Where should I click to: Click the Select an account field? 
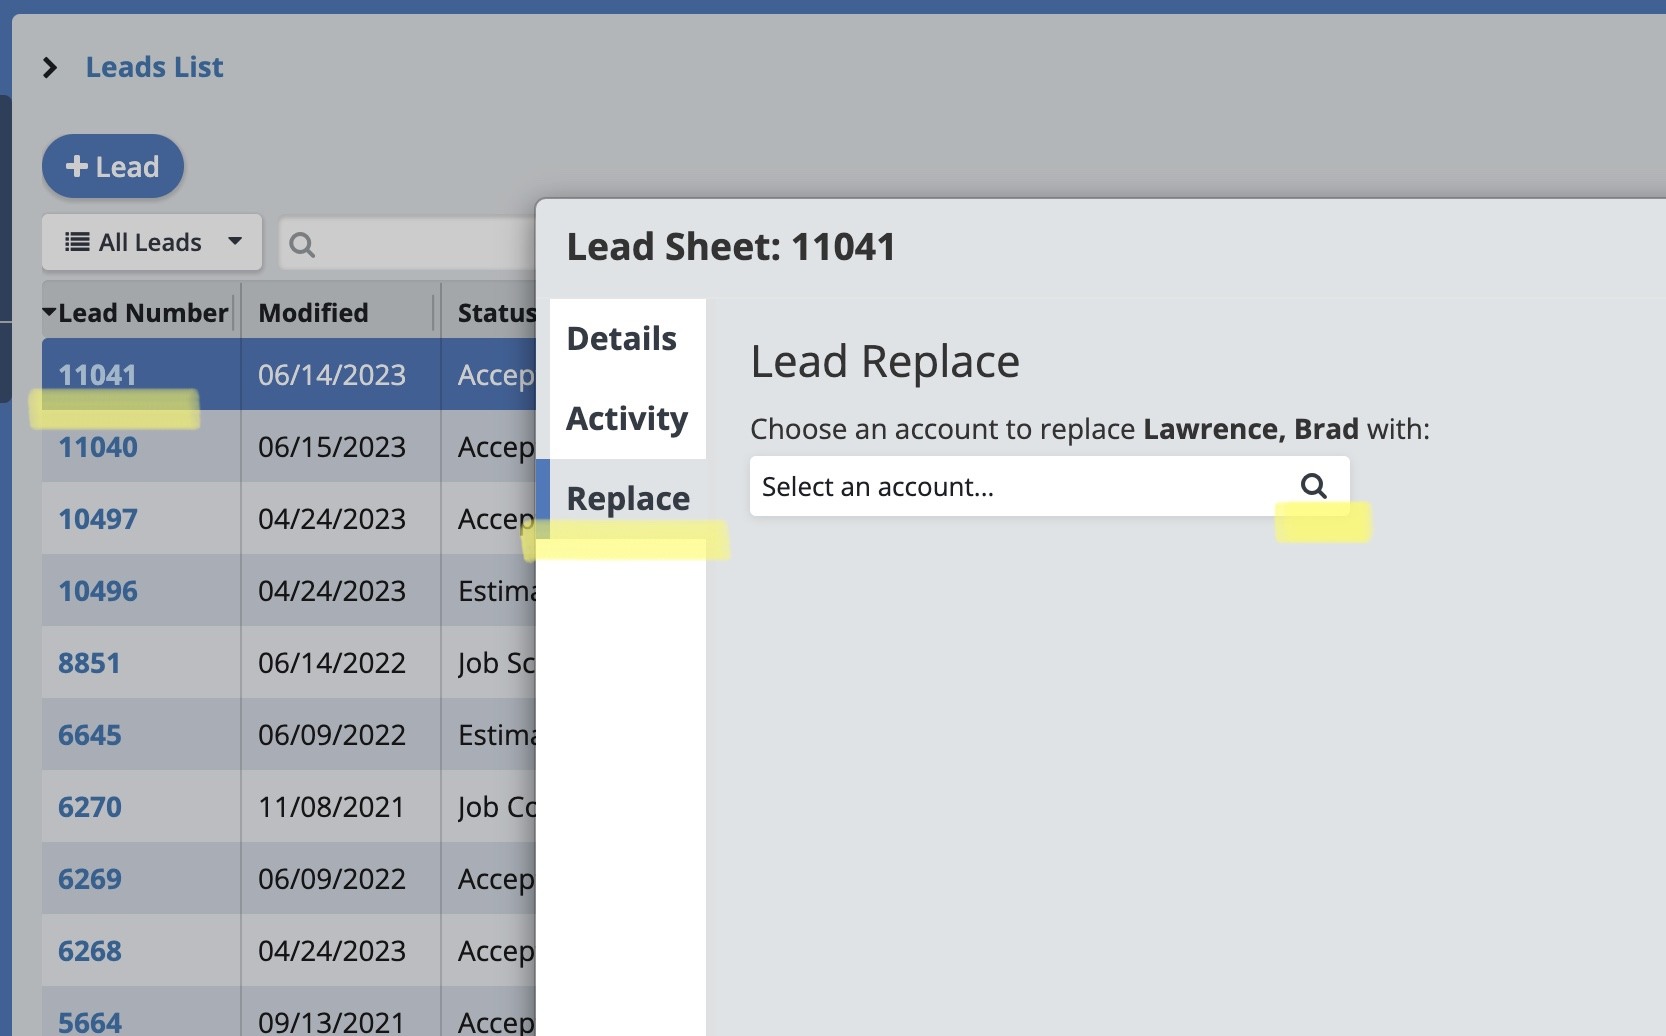(1020, 487)
